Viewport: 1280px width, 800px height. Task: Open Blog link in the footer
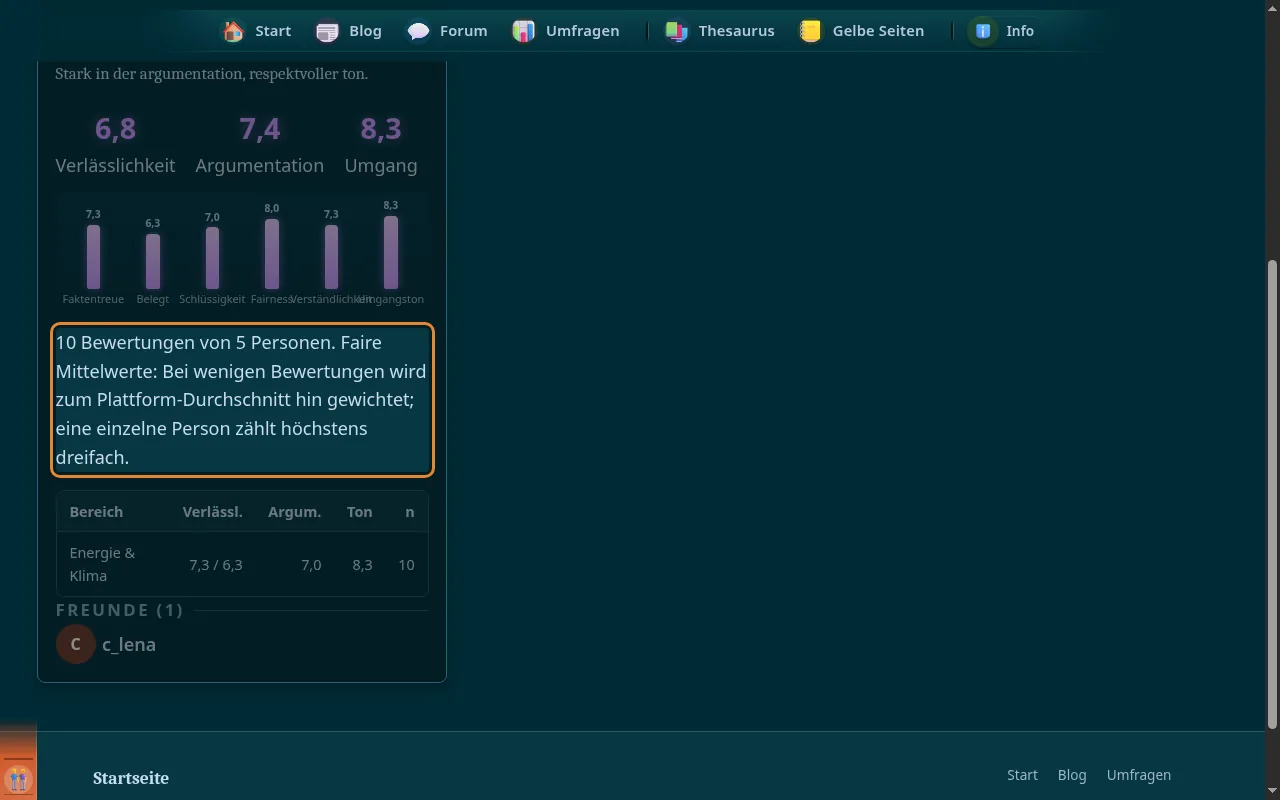pos(1072,775)
